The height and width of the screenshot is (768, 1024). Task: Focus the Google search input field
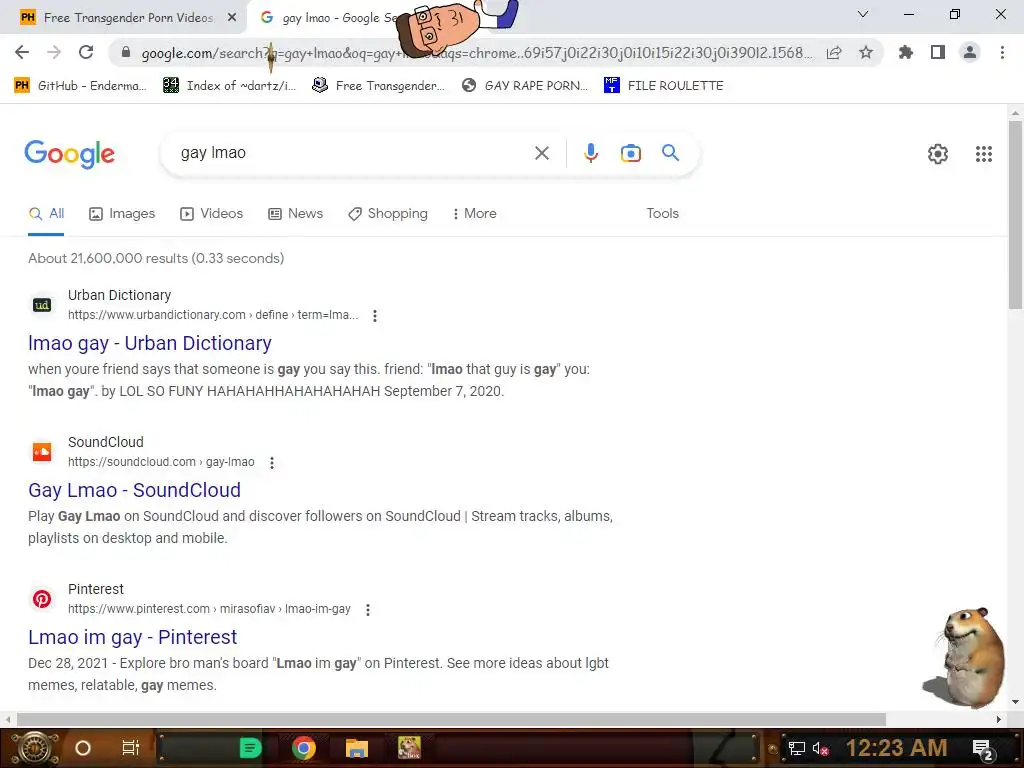tap(353, 153)
